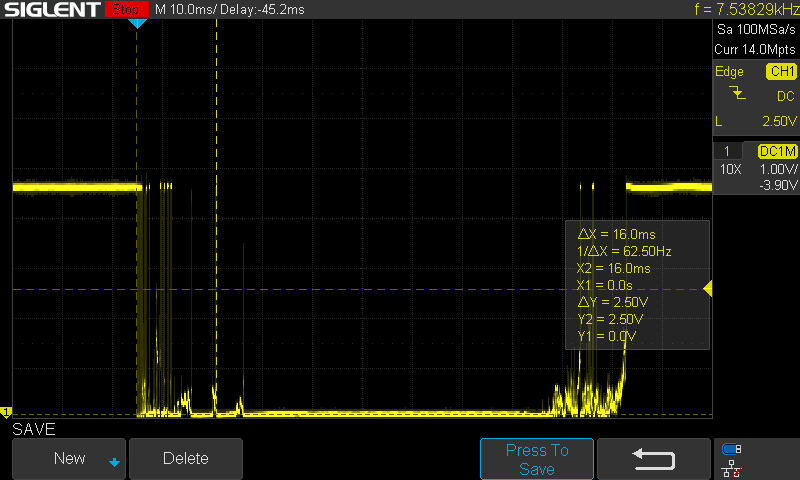The height and width of the screenshot is (480, 800).
Task: Click the DC1M channel coupling badge
Action: (777, 151)
